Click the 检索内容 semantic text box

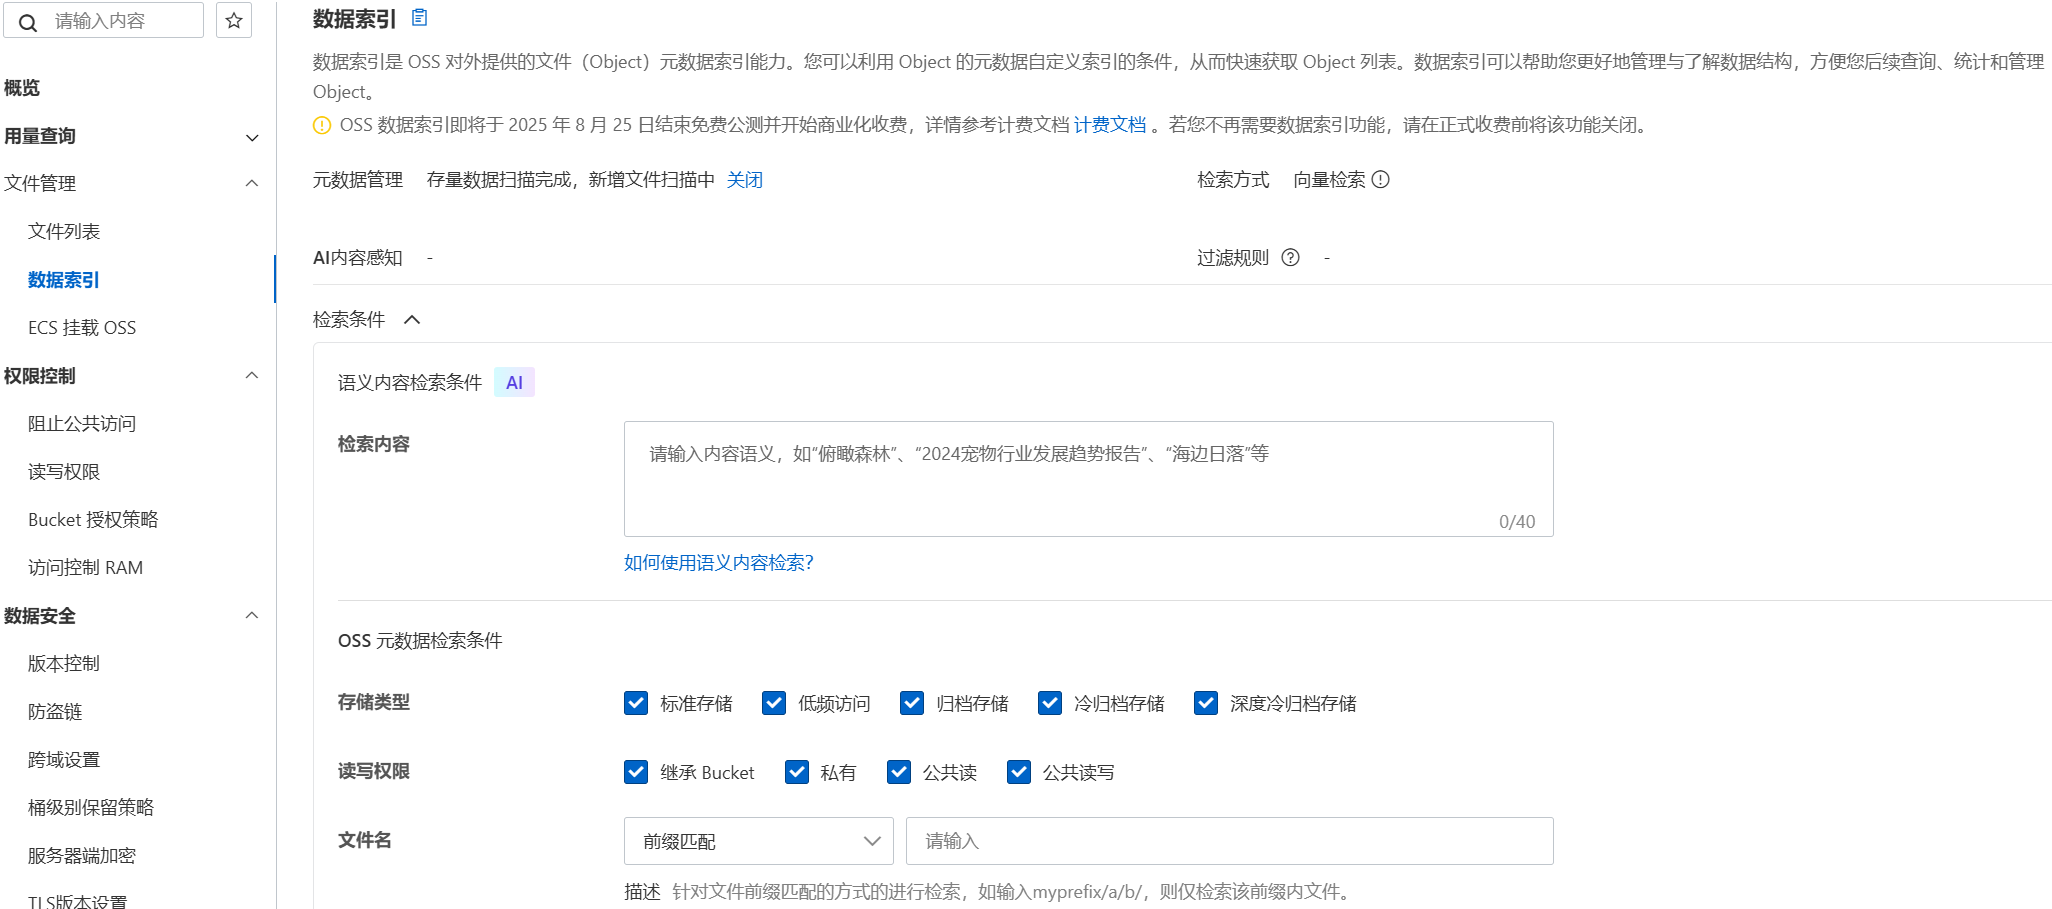pyautogui.click(x=1088, y=479)
